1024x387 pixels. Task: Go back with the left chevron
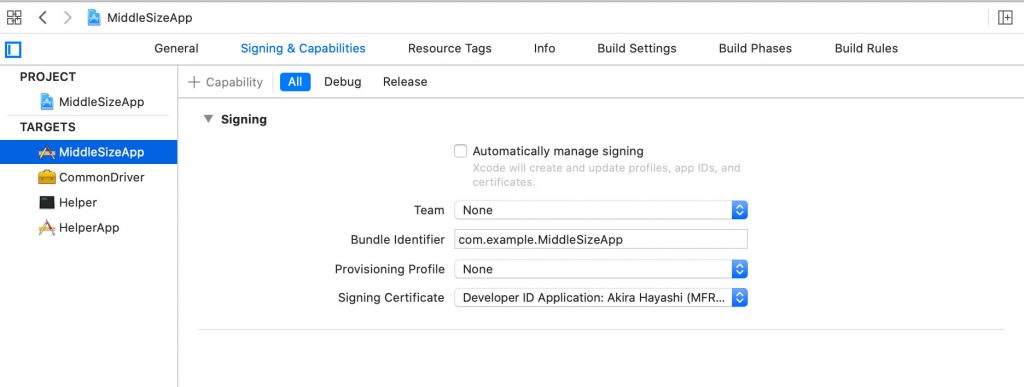(x=42, y=18)
